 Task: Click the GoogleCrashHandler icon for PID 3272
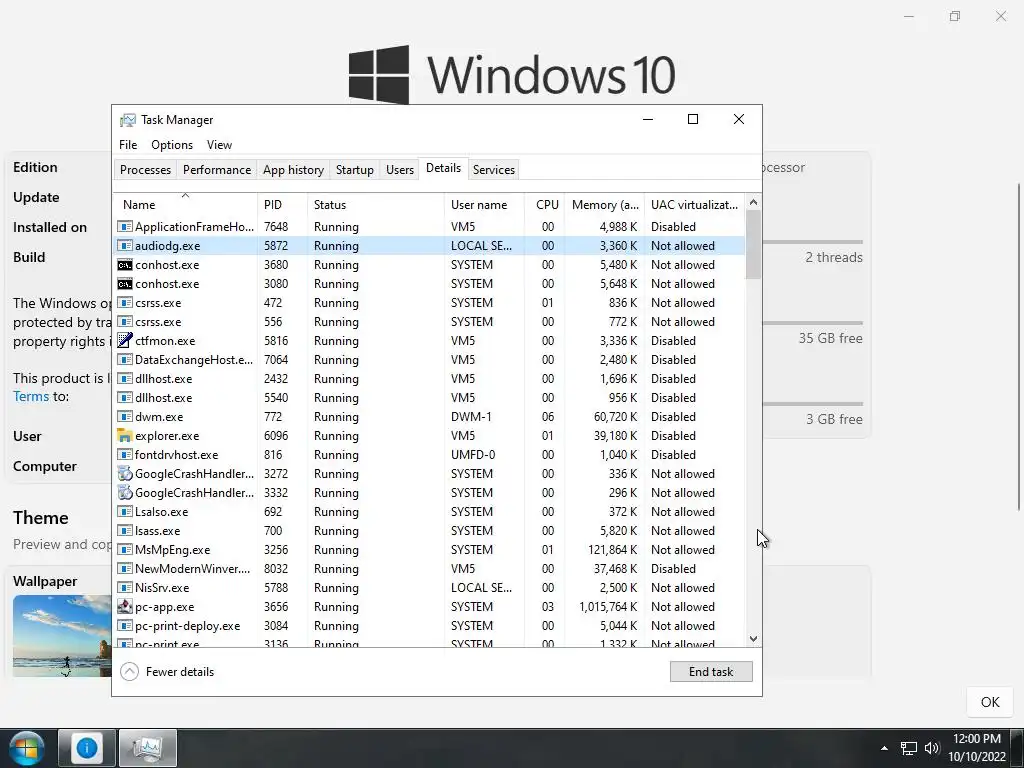coord(124,473)
